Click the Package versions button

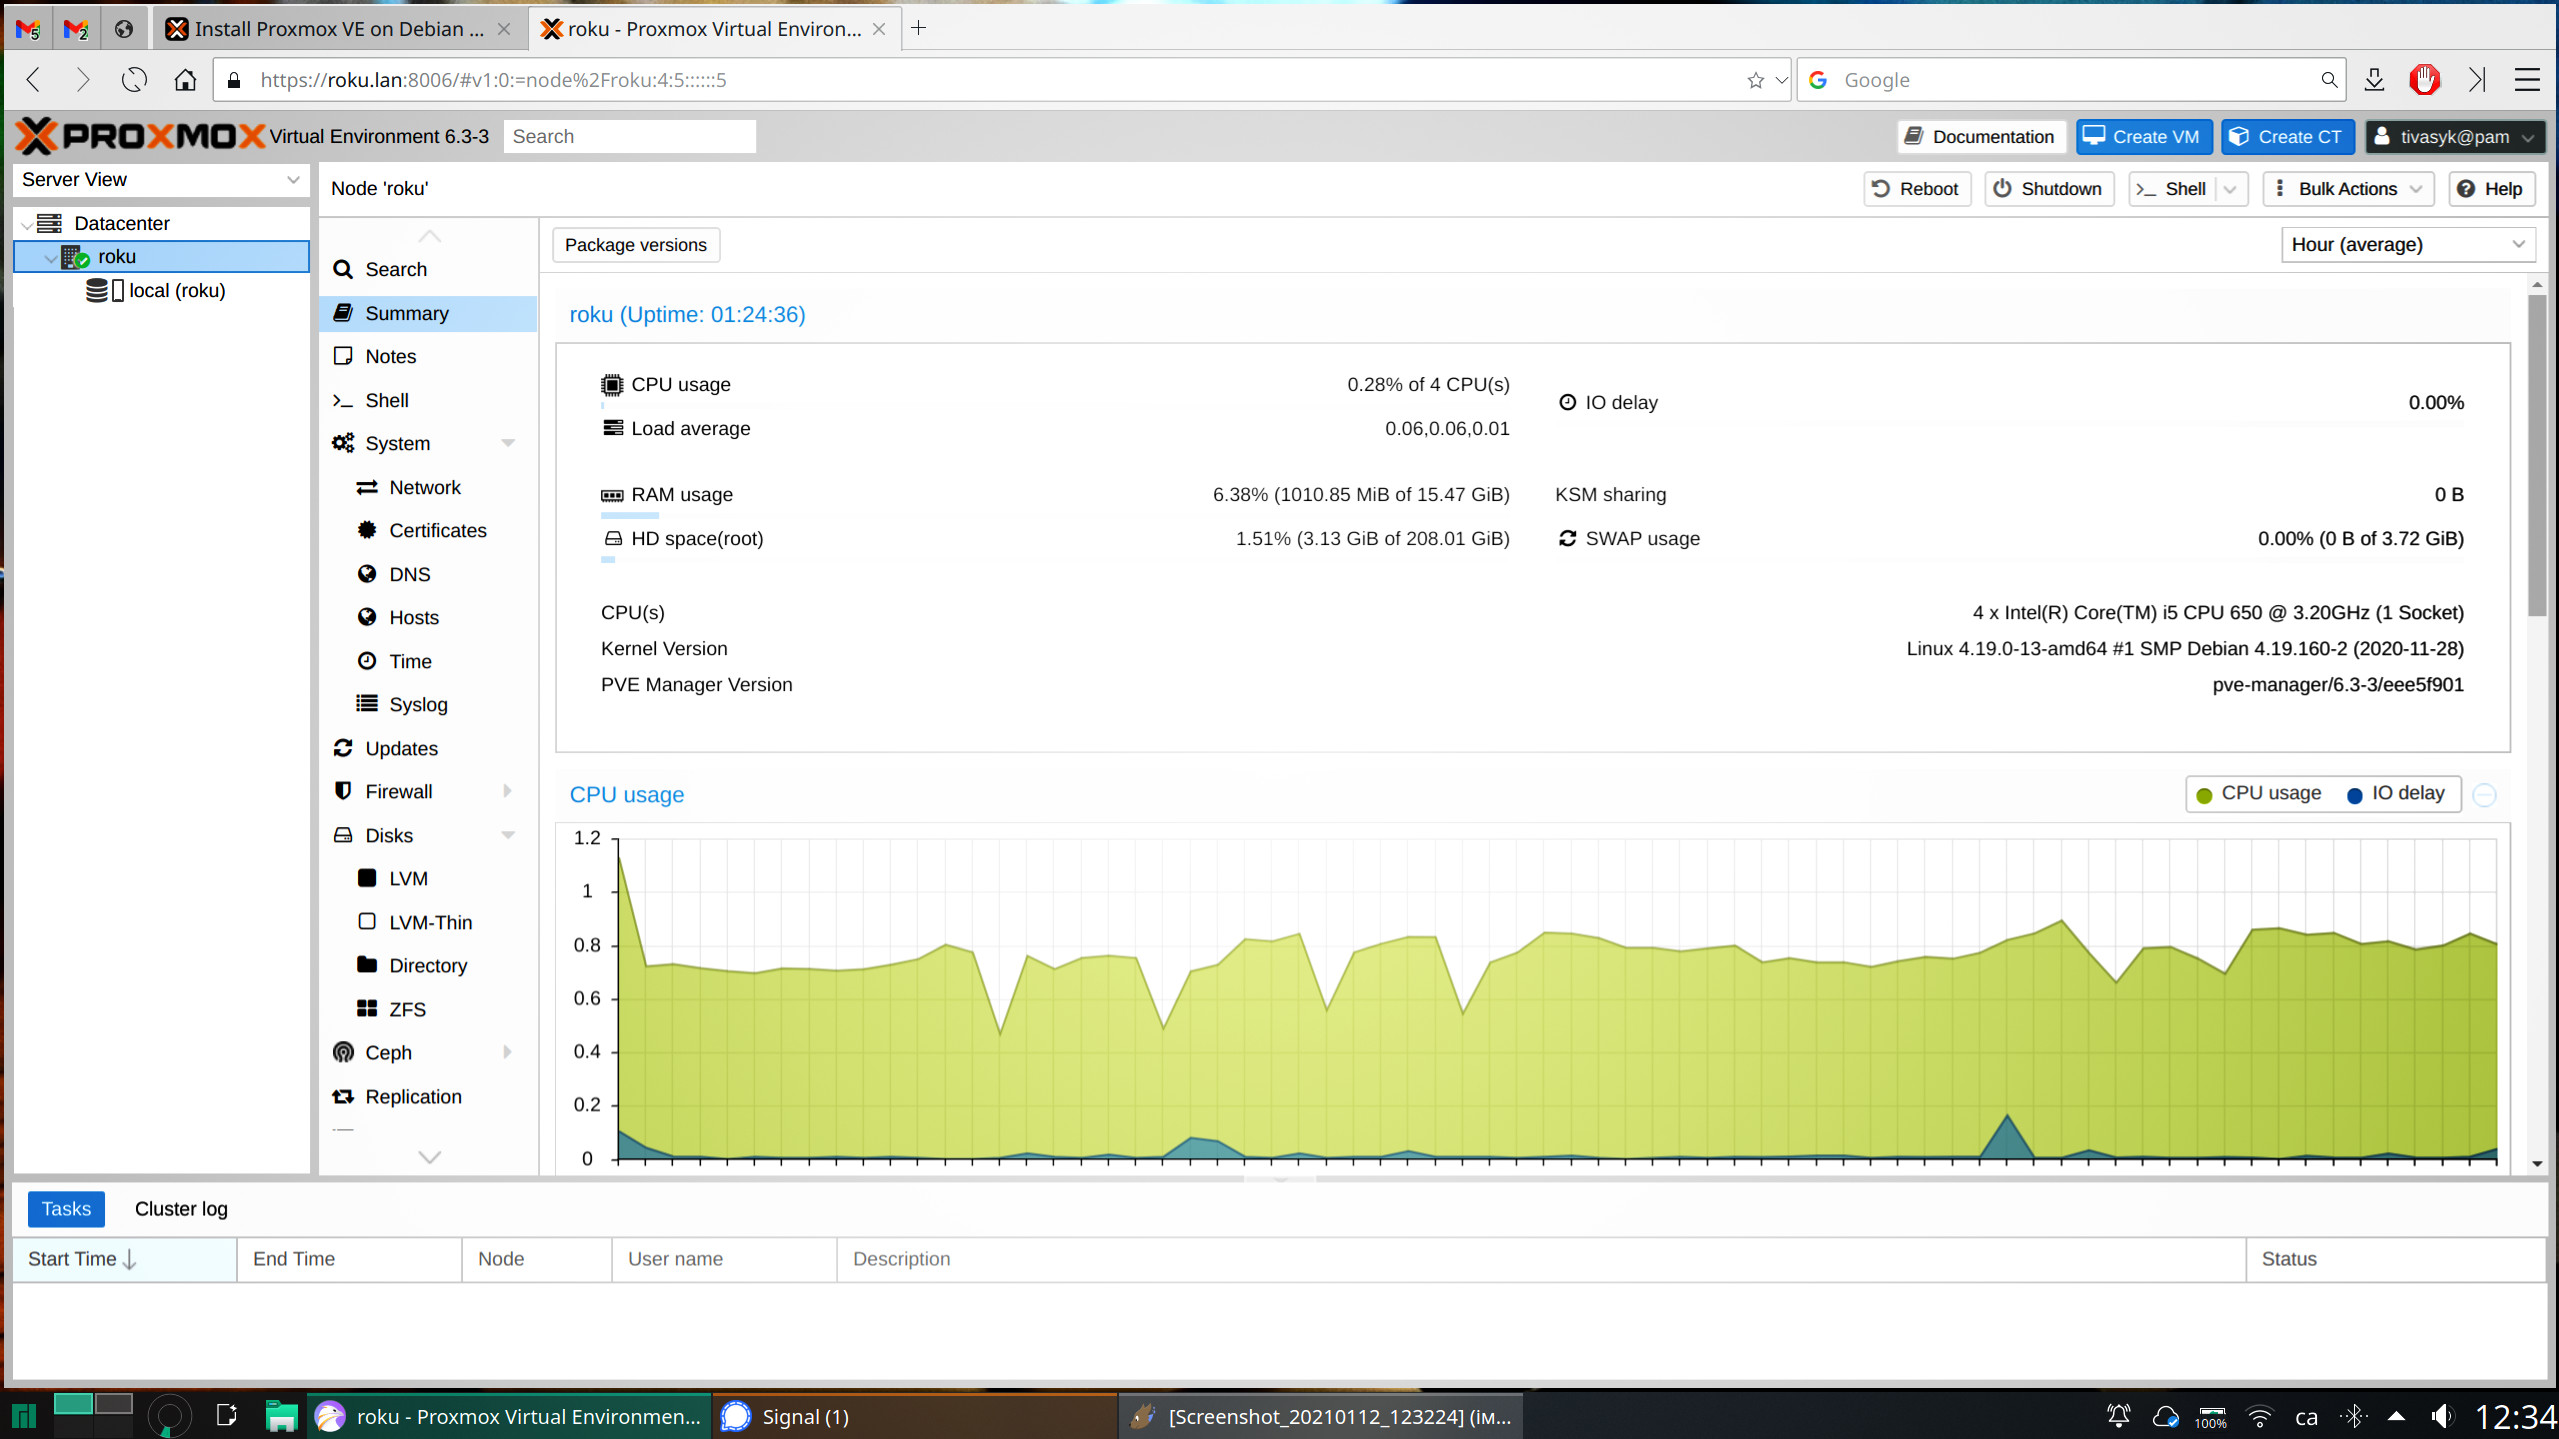point(635,245)
